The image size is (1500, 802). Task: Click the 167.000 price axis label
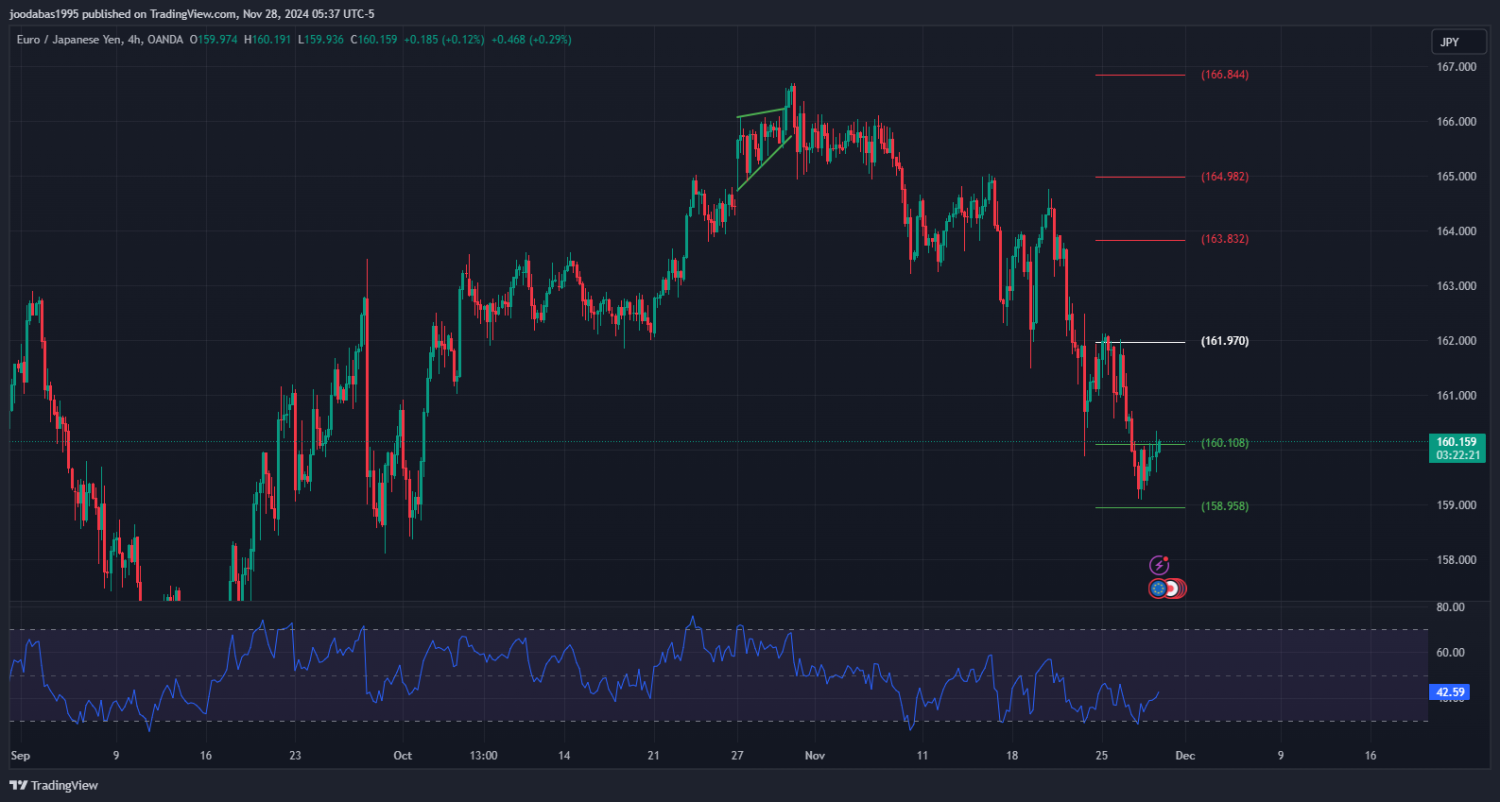(1457, 67)
